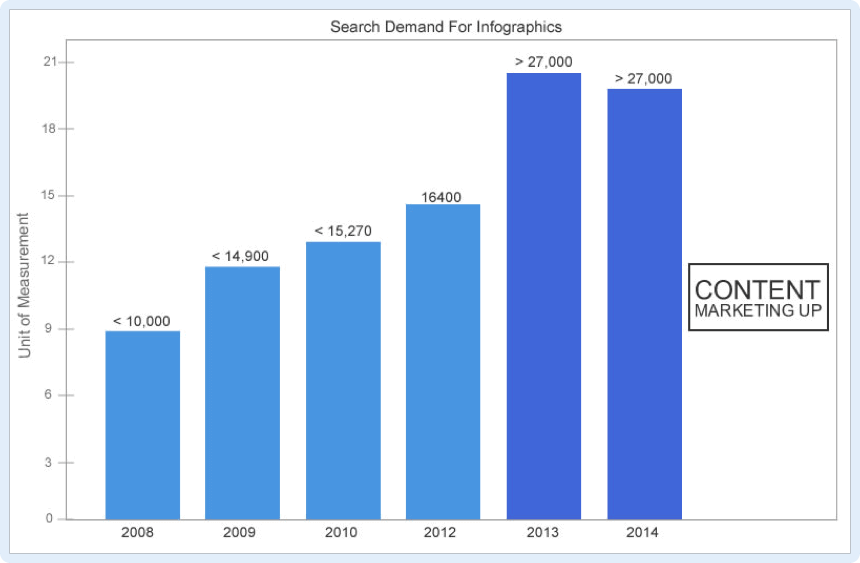Click the y-axis value 12
The image size is (860, 563).
[x=48, y=261]
